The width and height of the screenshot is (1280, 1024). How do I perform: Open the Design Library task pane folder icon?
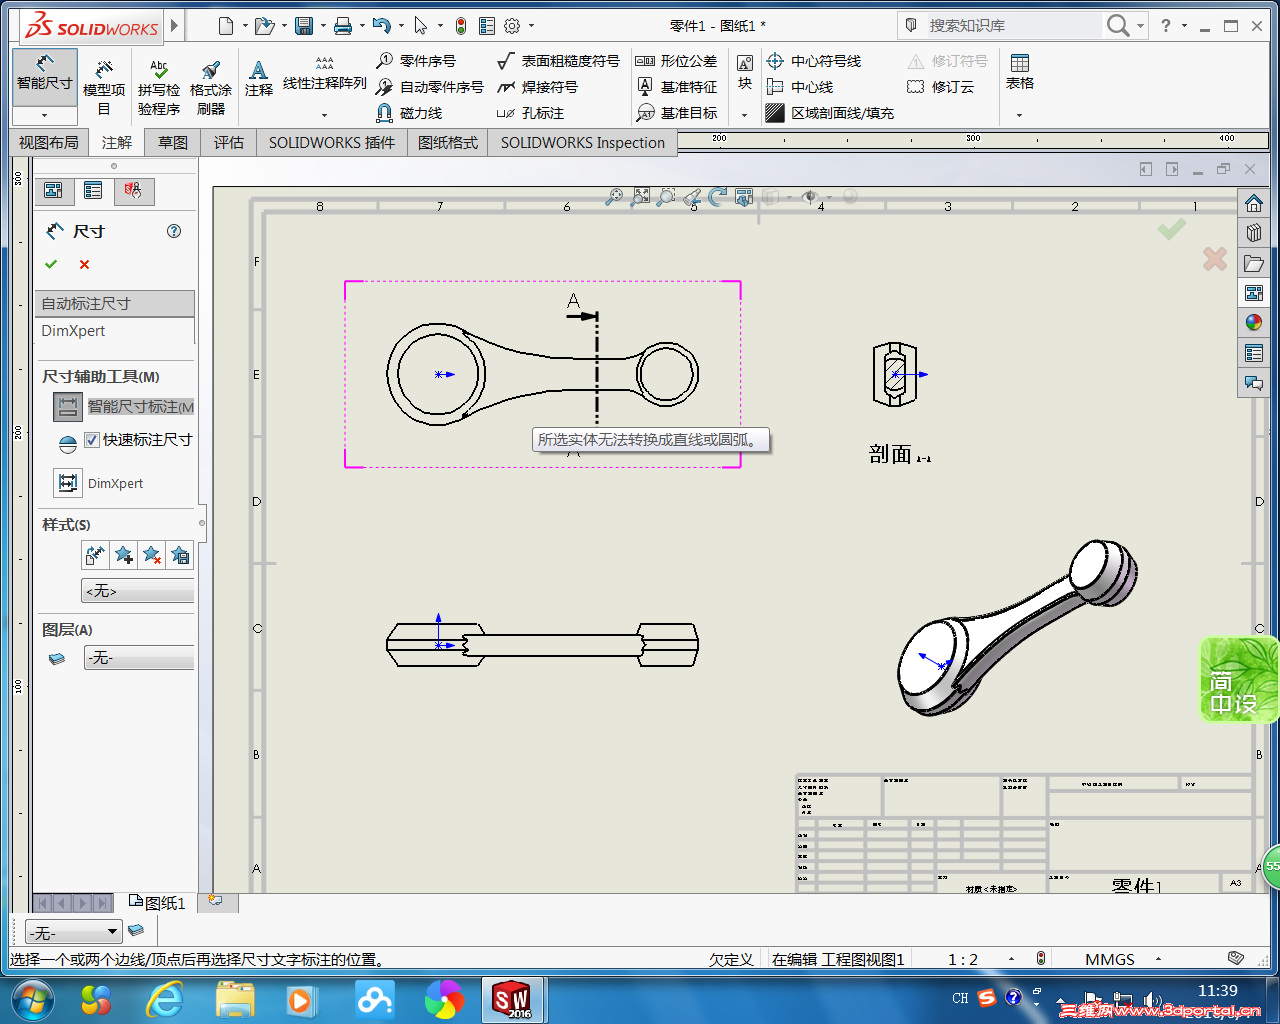click(1254, 263)
